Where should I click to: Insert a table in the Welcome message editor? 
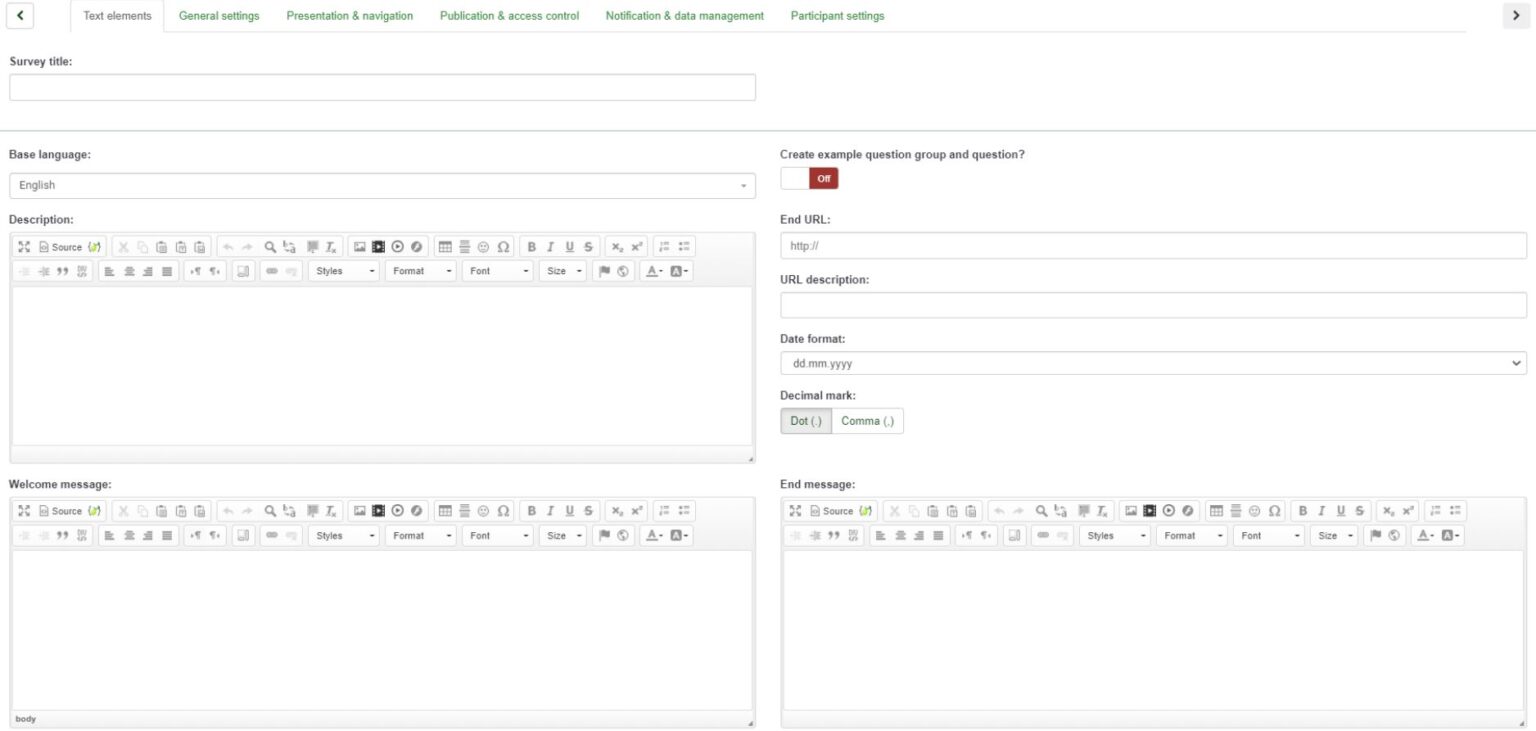[443, 510]
